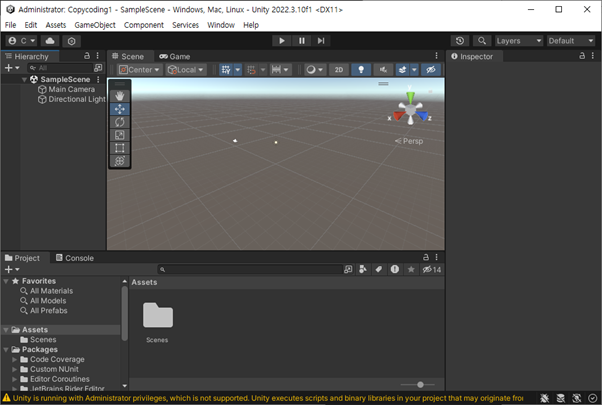
Task: Open the Default layout dropdown
Action: [571, 41]
